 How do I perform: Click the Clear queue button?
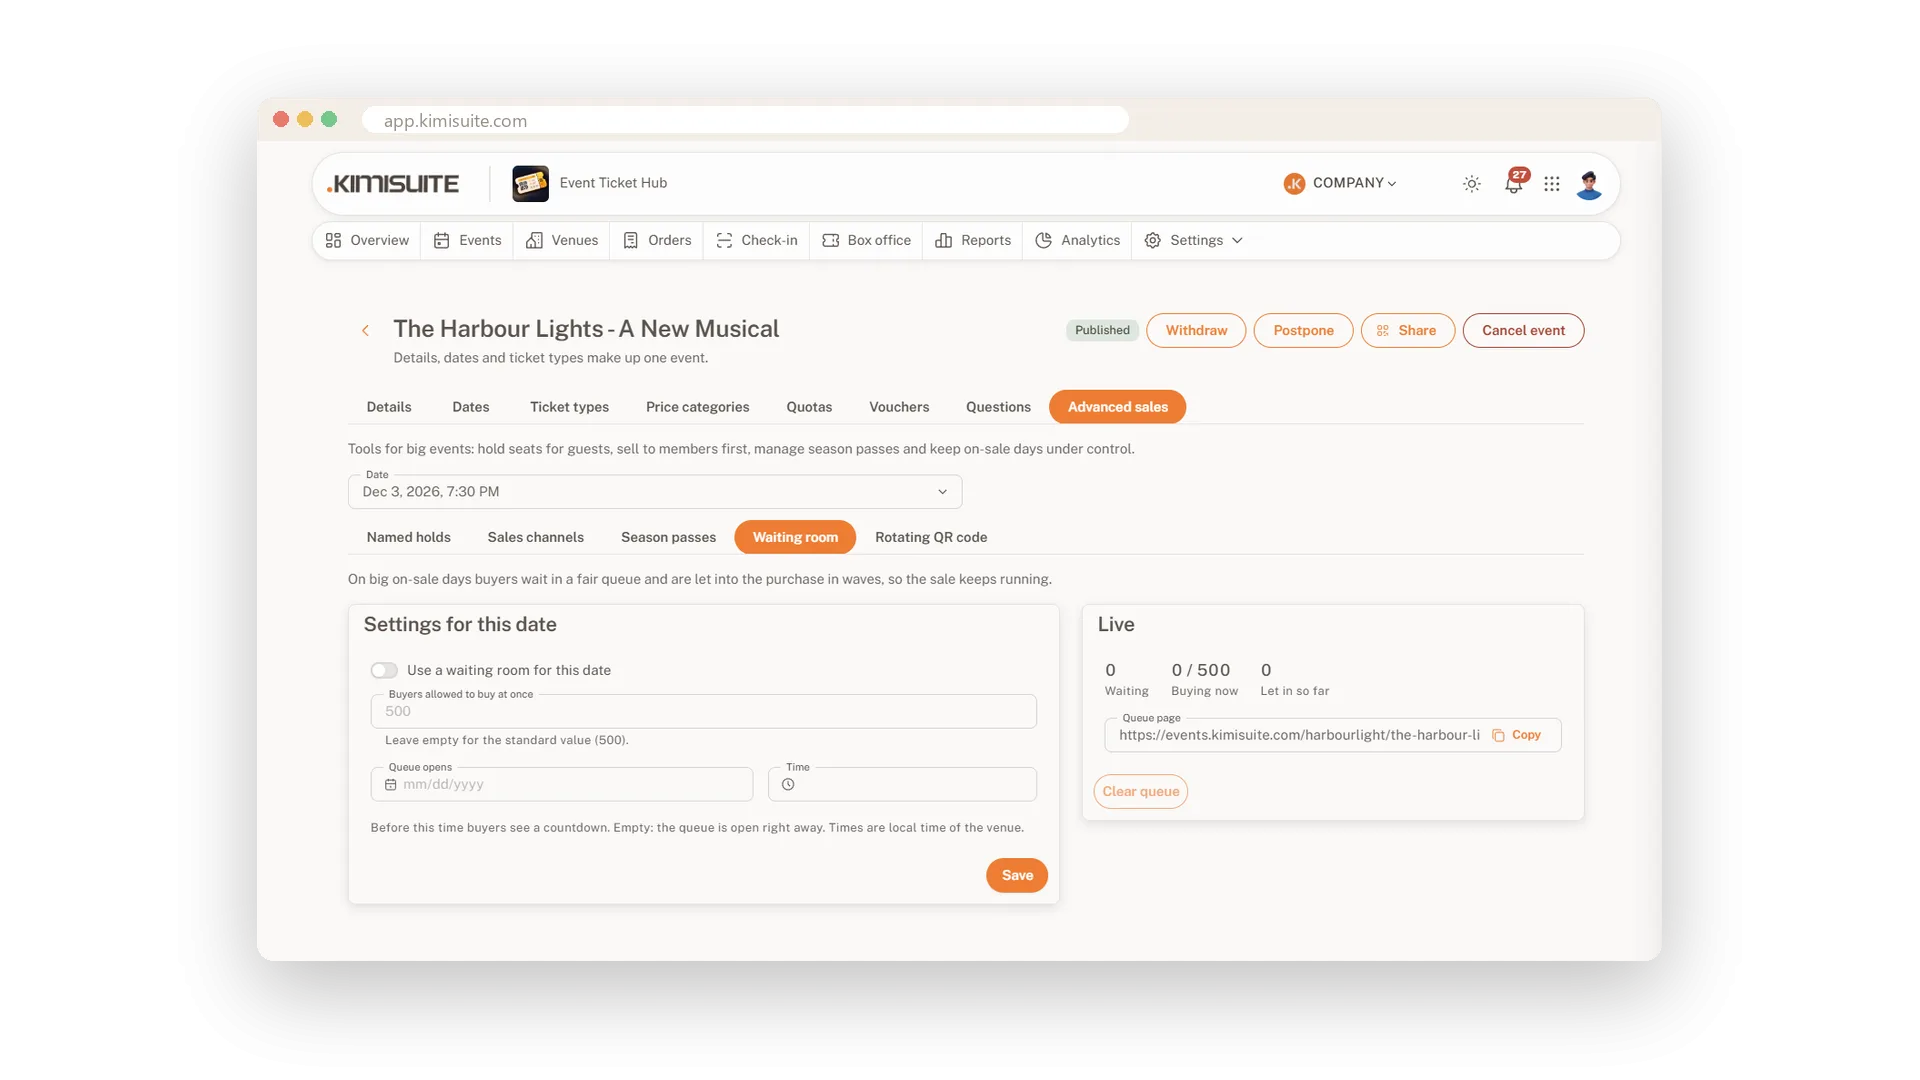[x=1141, y=792]
